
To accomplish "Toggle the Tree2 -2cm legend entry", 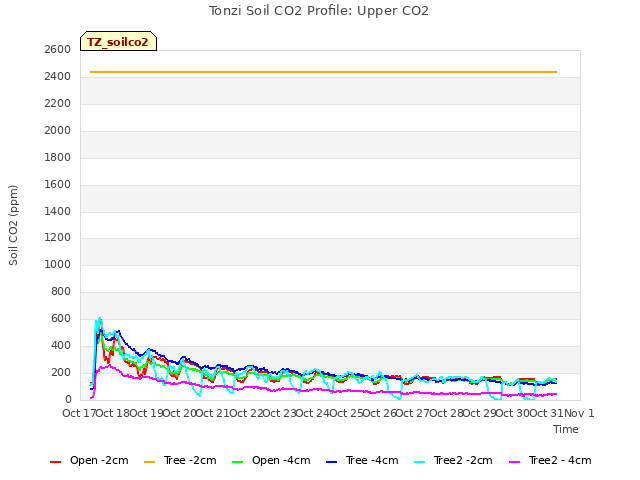I will [453, 460].
